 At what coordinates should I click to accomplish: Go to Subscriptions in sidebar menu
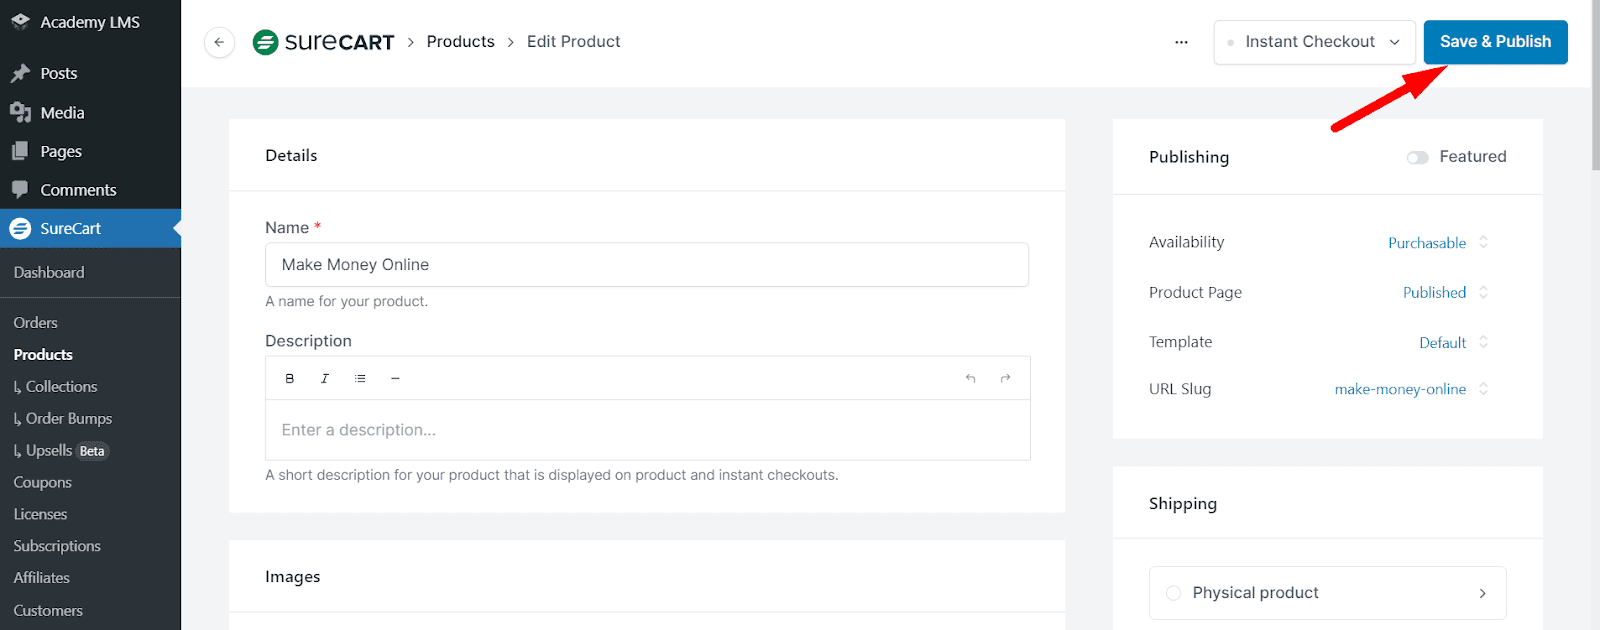pyautogui.click(x=57, y=546)
